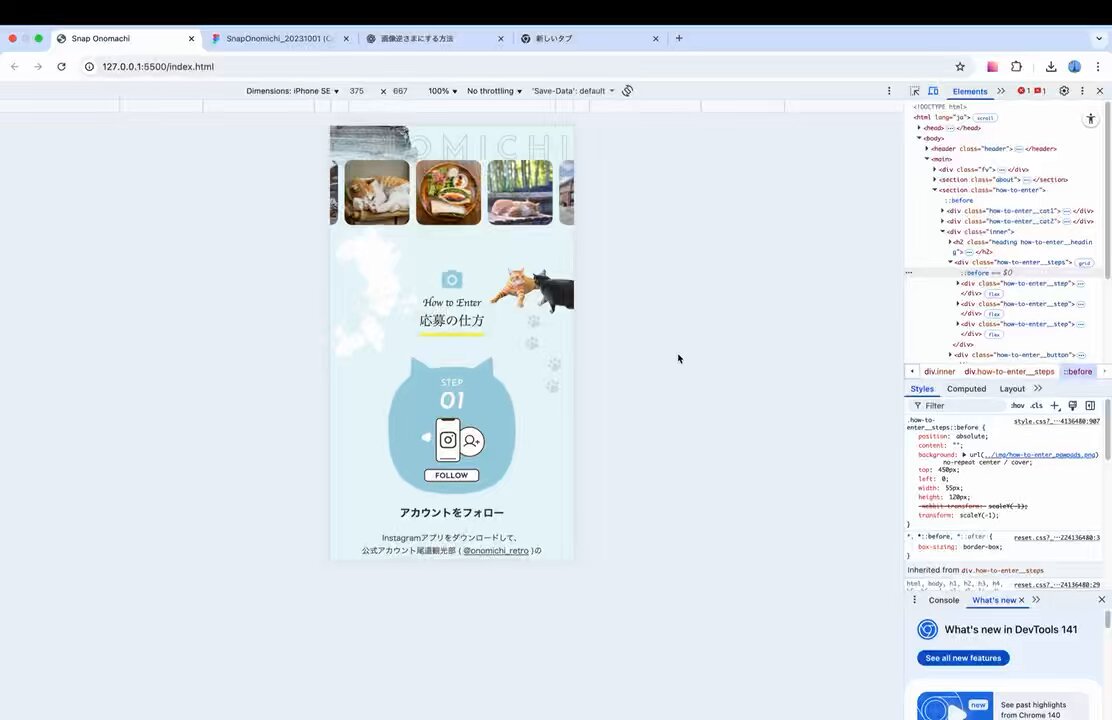Expand the background property triangle
The height and width of the screenshot is (720, 1112).
(x=964, y=455)
